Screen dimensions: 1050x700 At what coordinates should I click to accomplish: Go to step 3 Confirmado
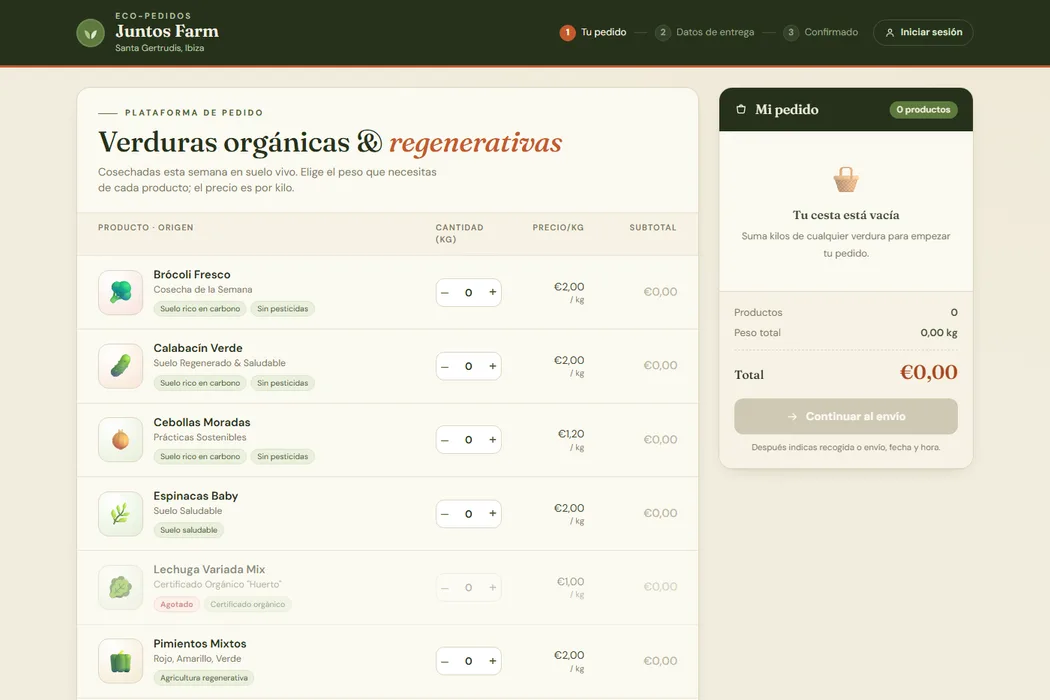point(820,32)
